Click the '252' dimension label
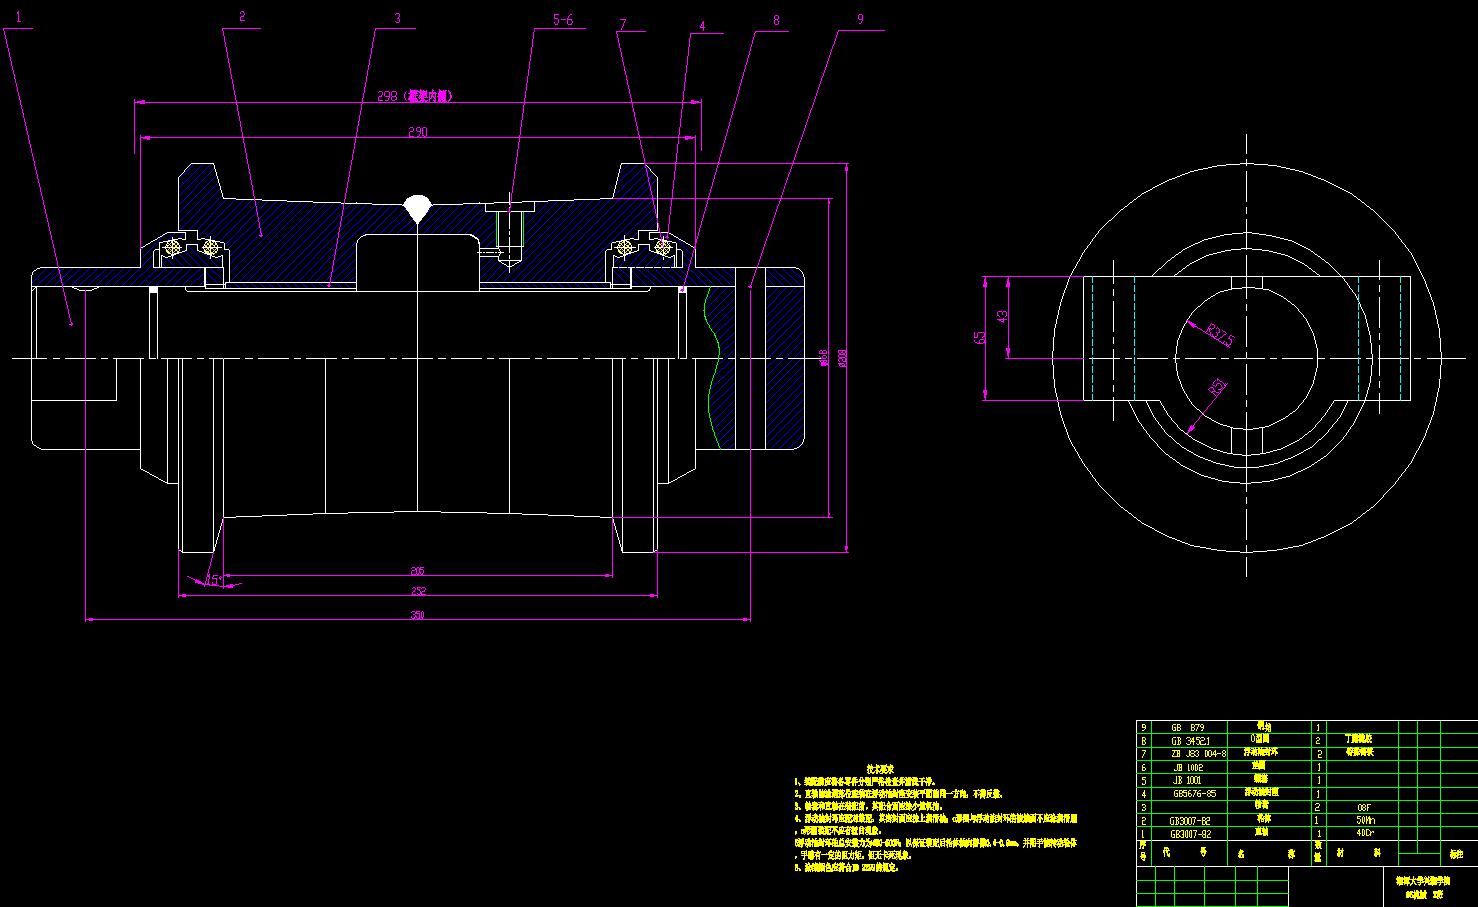The height and width of the screenshot is (907, 1478). 418,592
